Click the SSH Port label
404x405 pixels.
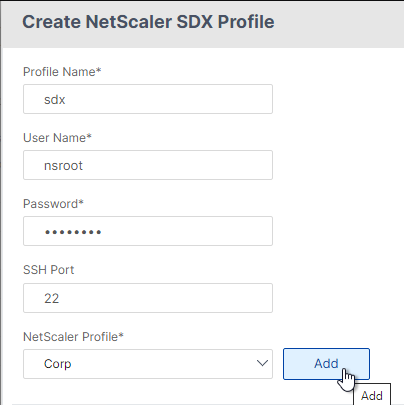pos(48,270)
